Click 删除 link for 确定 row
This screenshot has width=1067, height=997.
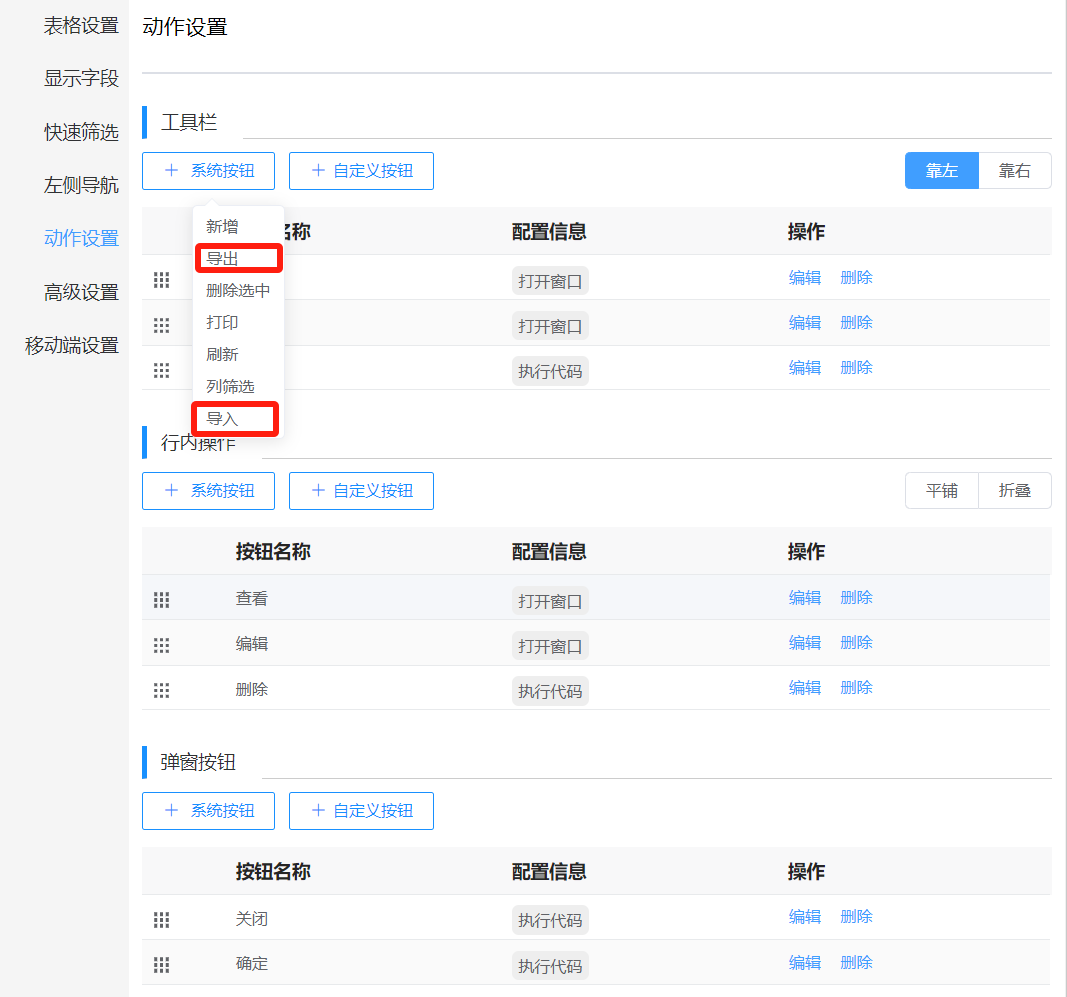(x=856, y=963)
